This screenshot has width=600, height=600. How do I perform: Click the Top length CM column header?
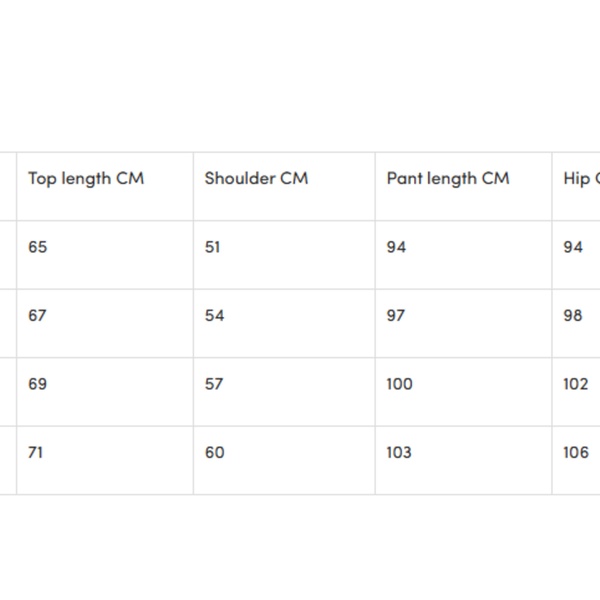(86, 179)
